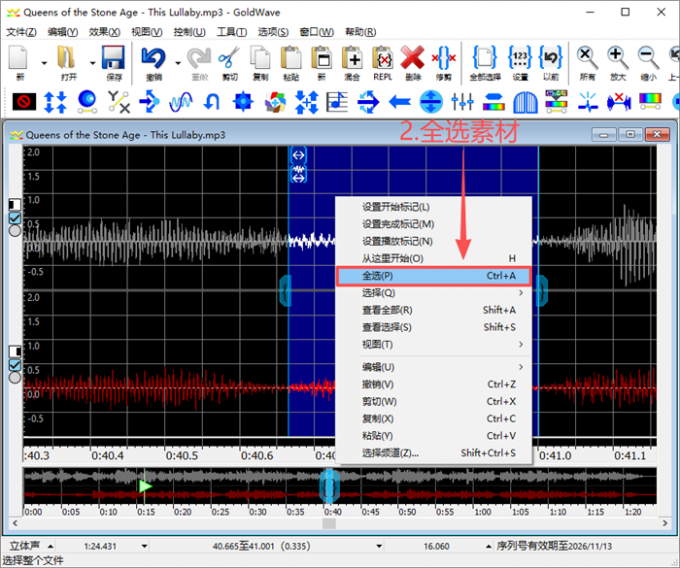Image resolution: width=680 pixels, height=568 pixels.
Task: Uncheck the lower red channel checkbox
Action: [x=15, y=365]
